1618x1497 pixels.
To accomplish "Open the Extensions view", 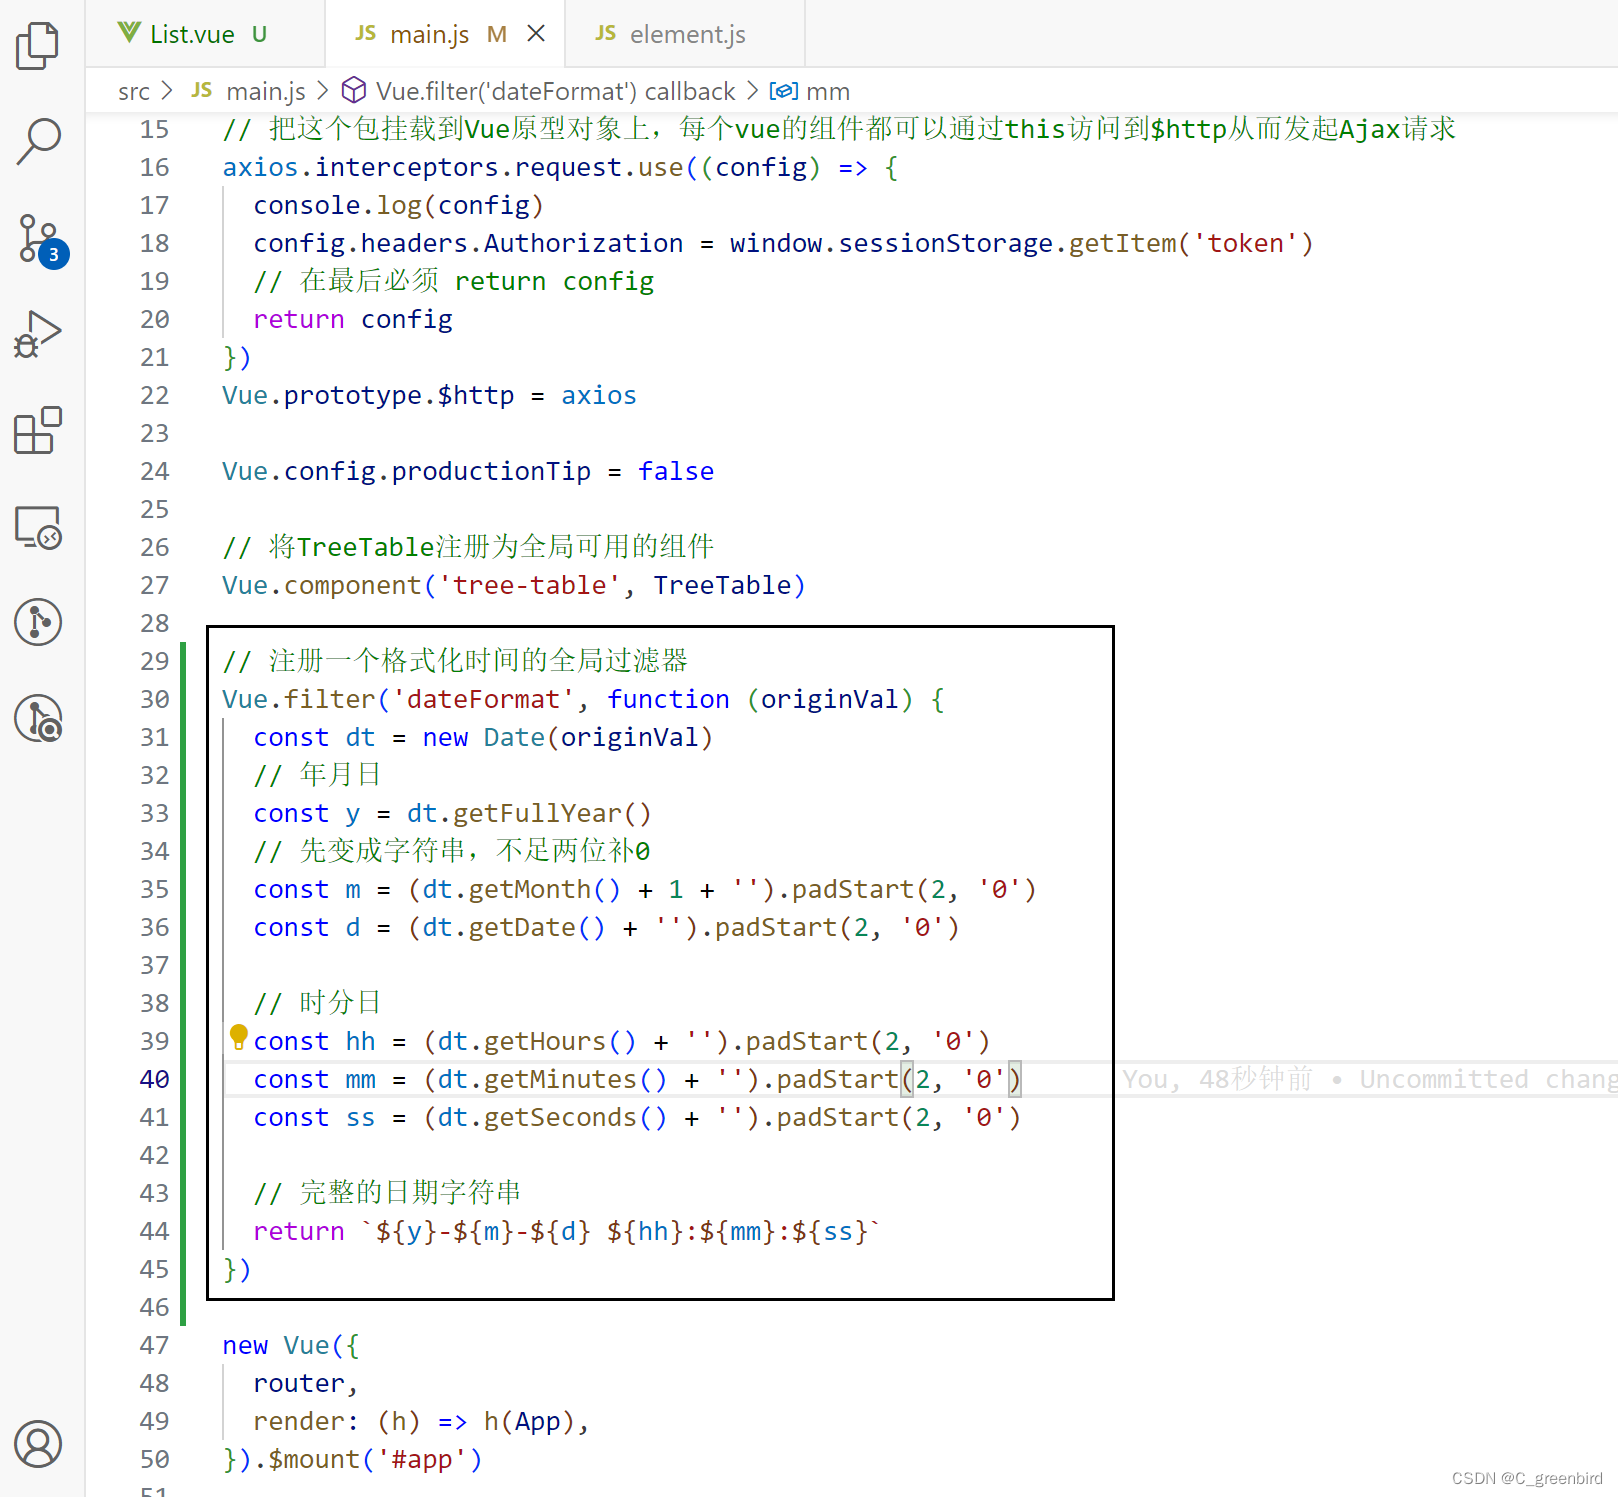I will (38, 430).
